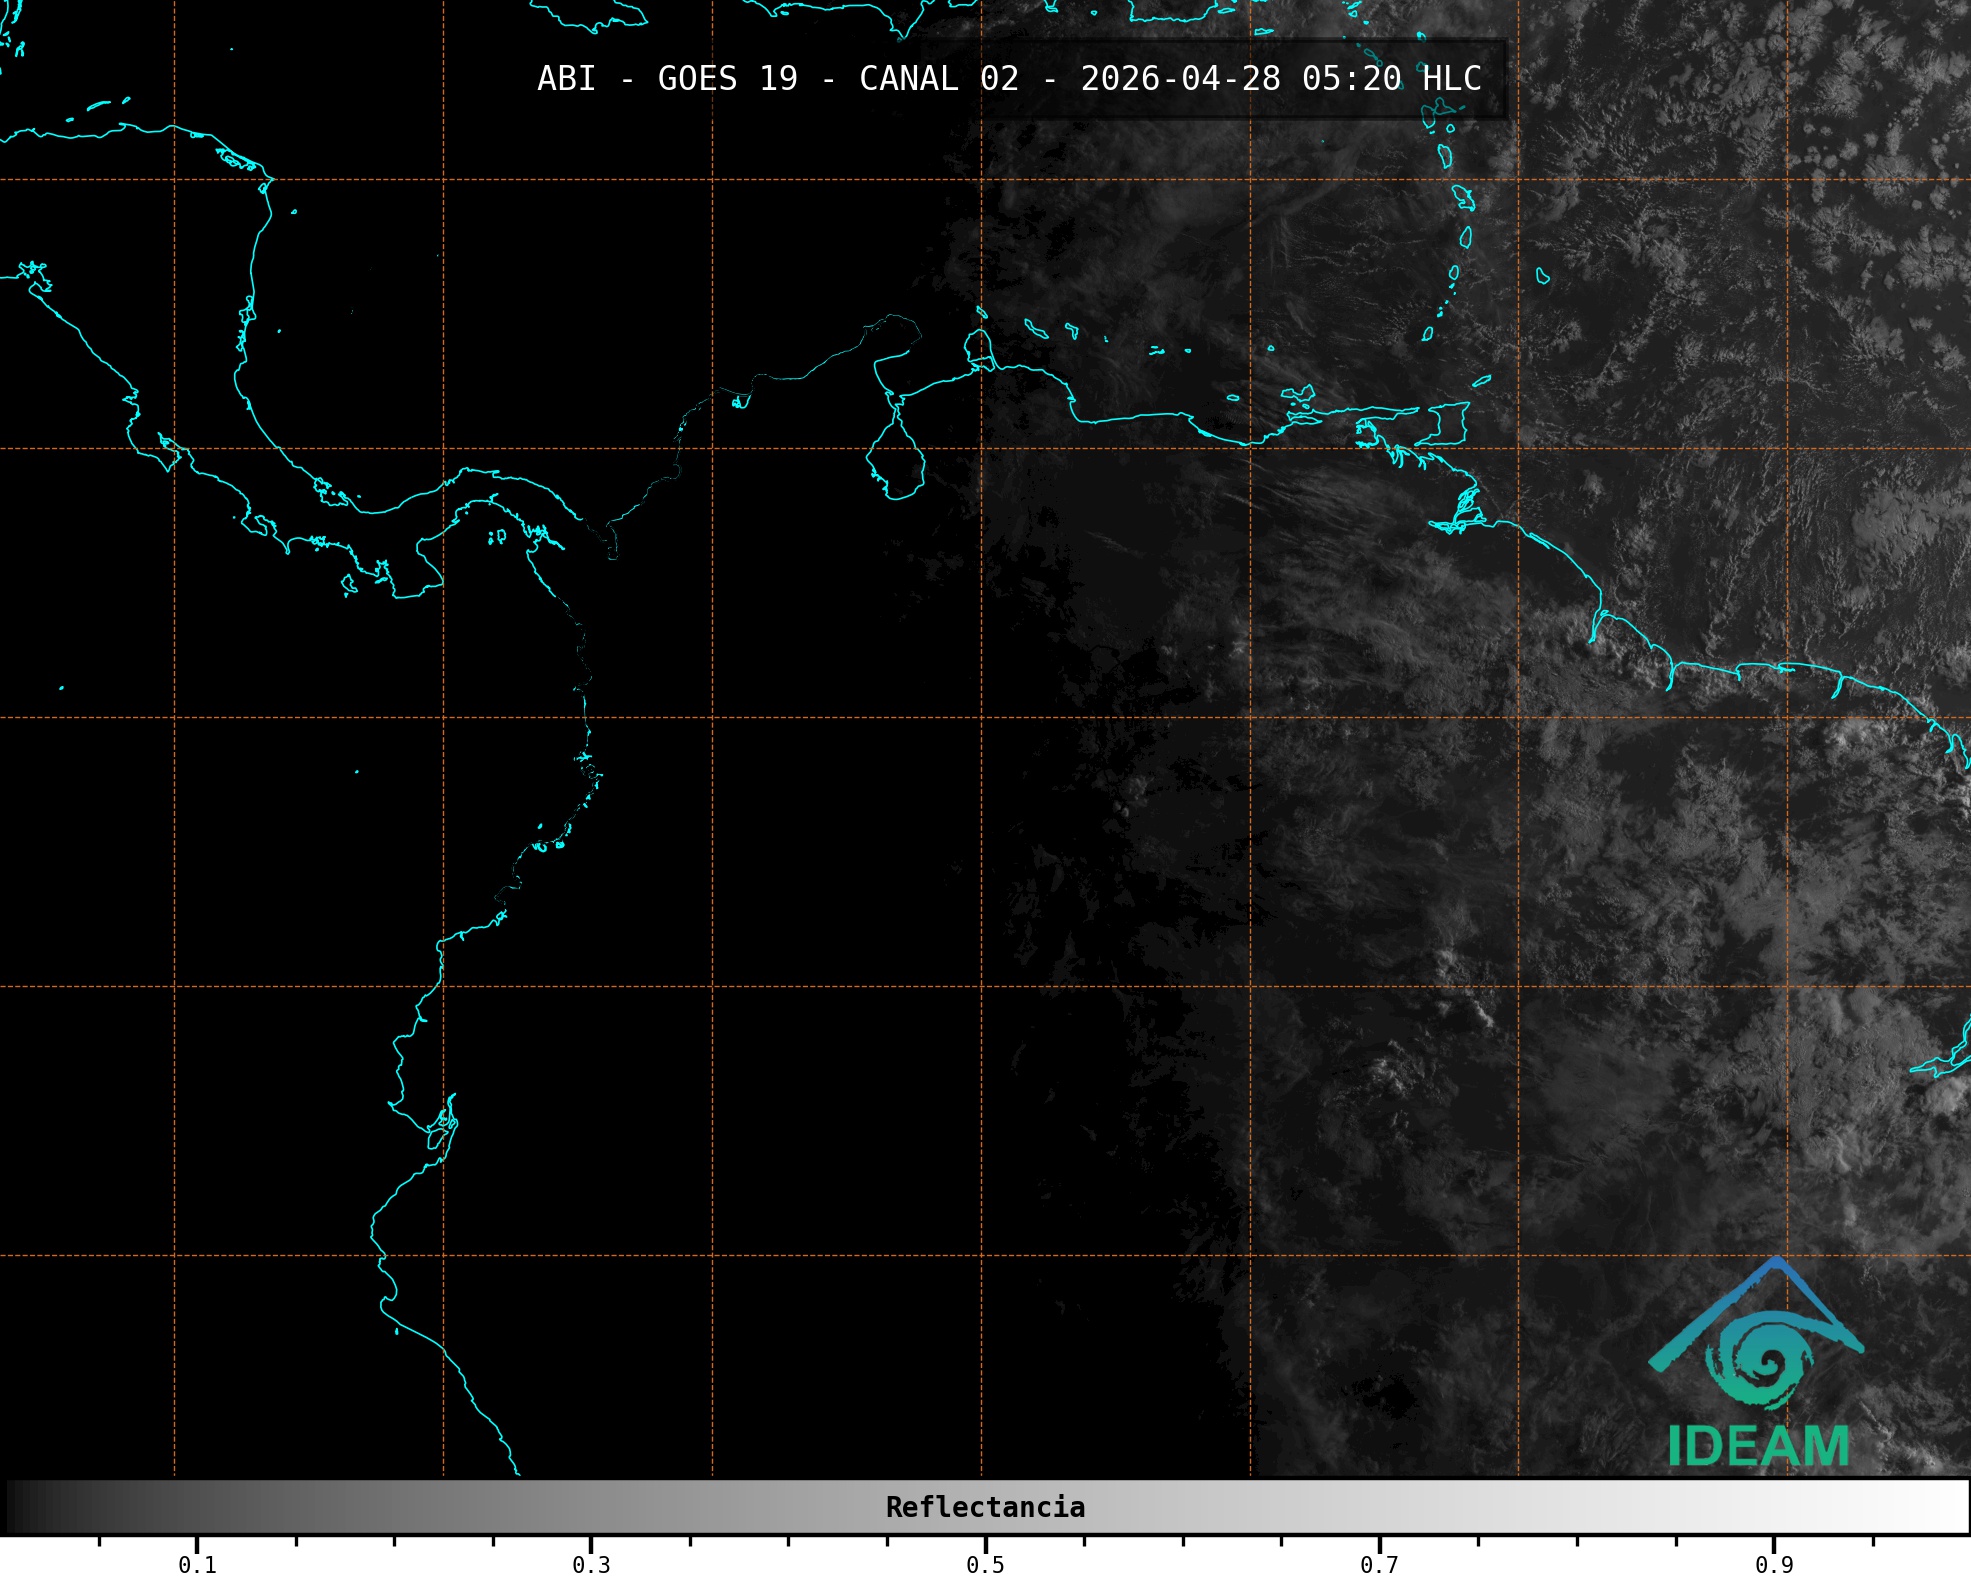This screenshot has width=1971, height=1577.
Task: Click the 0.9 colorbar tick label
Action: [x=1773, y=1564]
